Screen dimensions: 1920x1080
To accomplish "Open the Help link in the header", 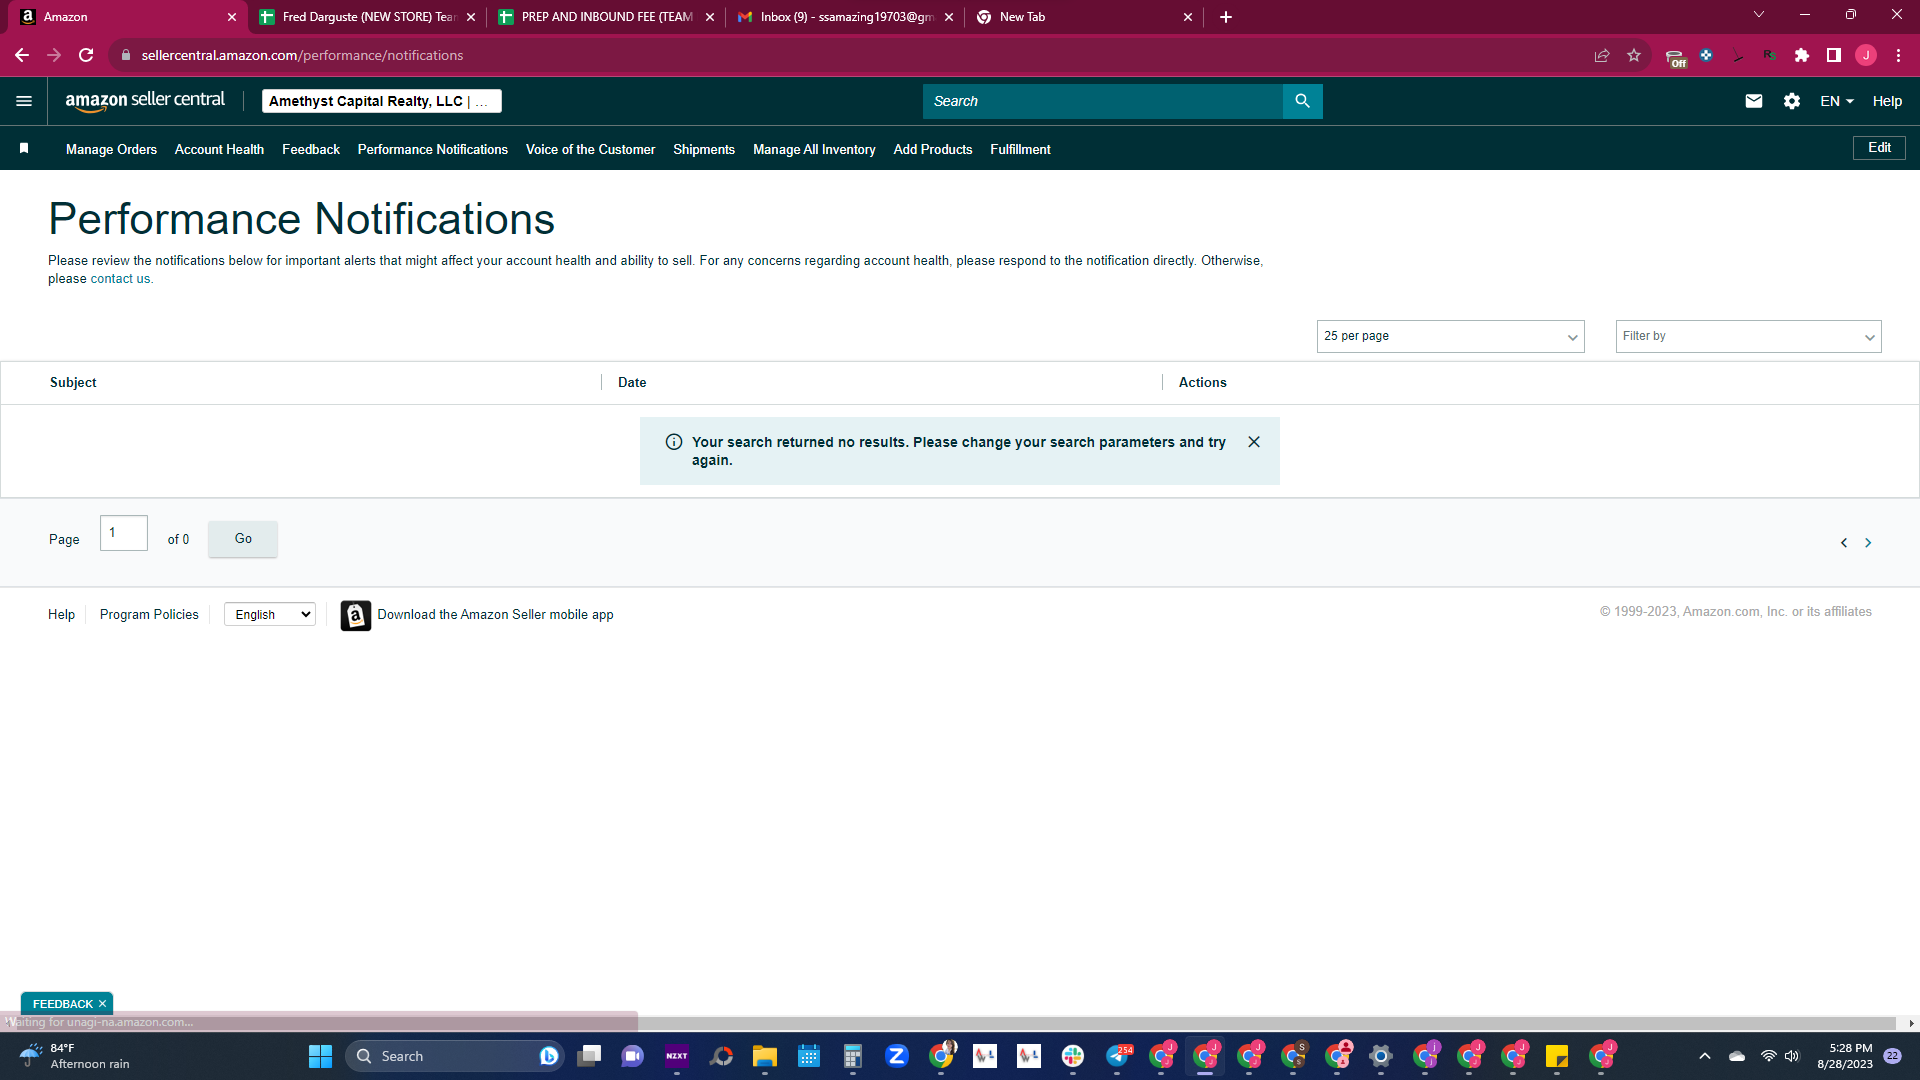I will (1887, 101).
